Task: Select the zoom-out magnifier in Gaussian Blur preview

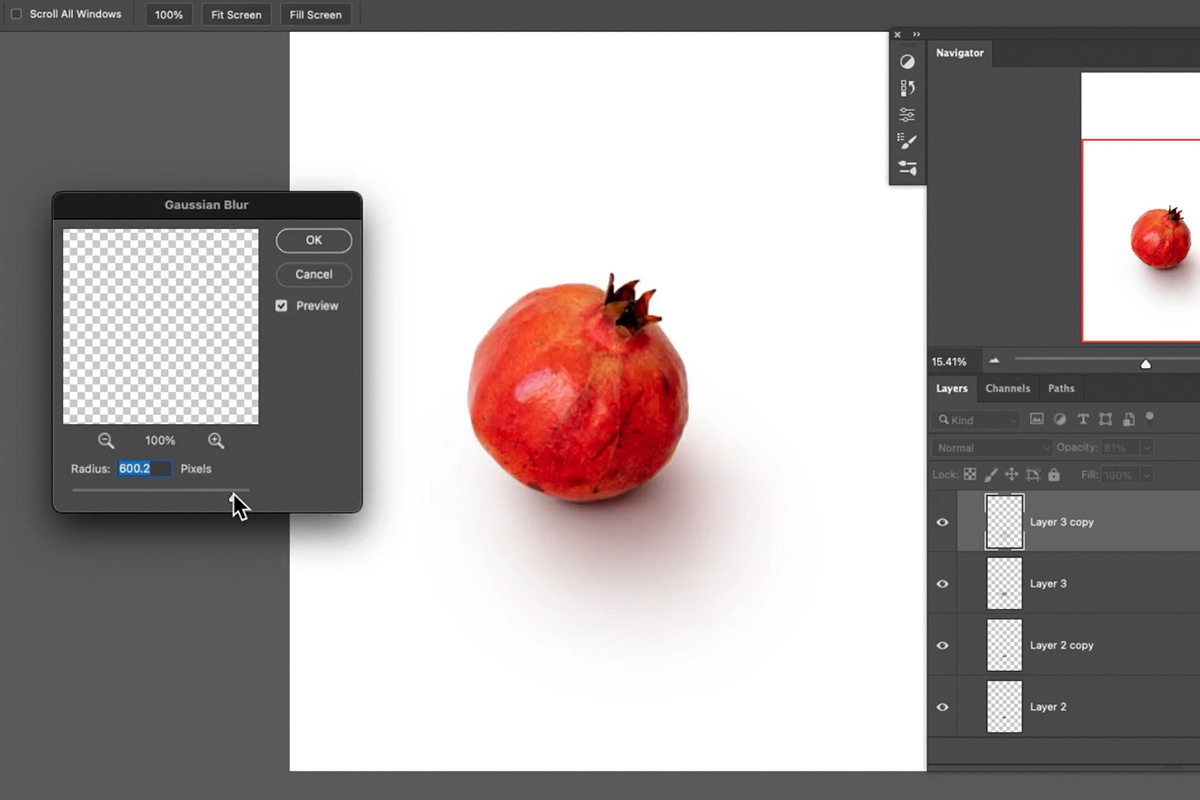Action: (106, 440)
